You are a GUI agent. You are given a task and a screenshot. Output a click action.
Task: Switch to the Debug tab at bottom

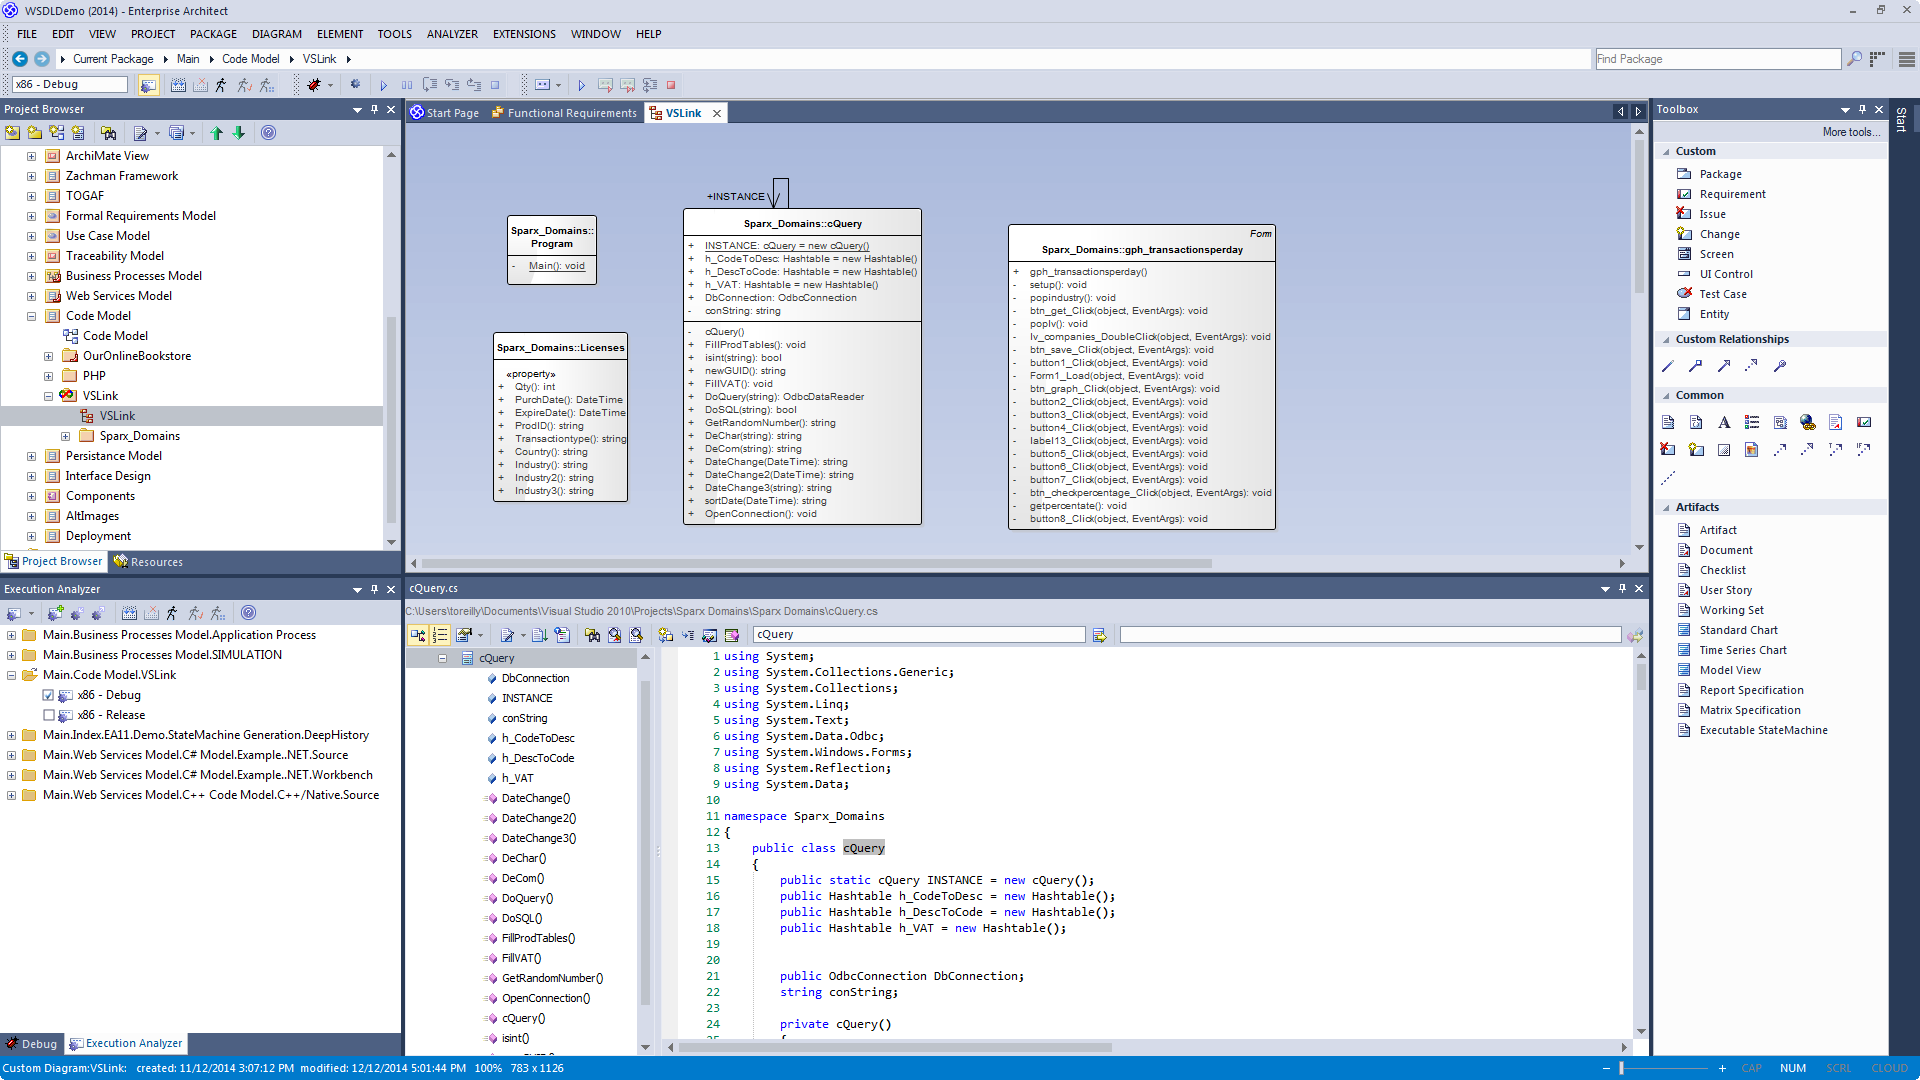(x=31, y=1044)
